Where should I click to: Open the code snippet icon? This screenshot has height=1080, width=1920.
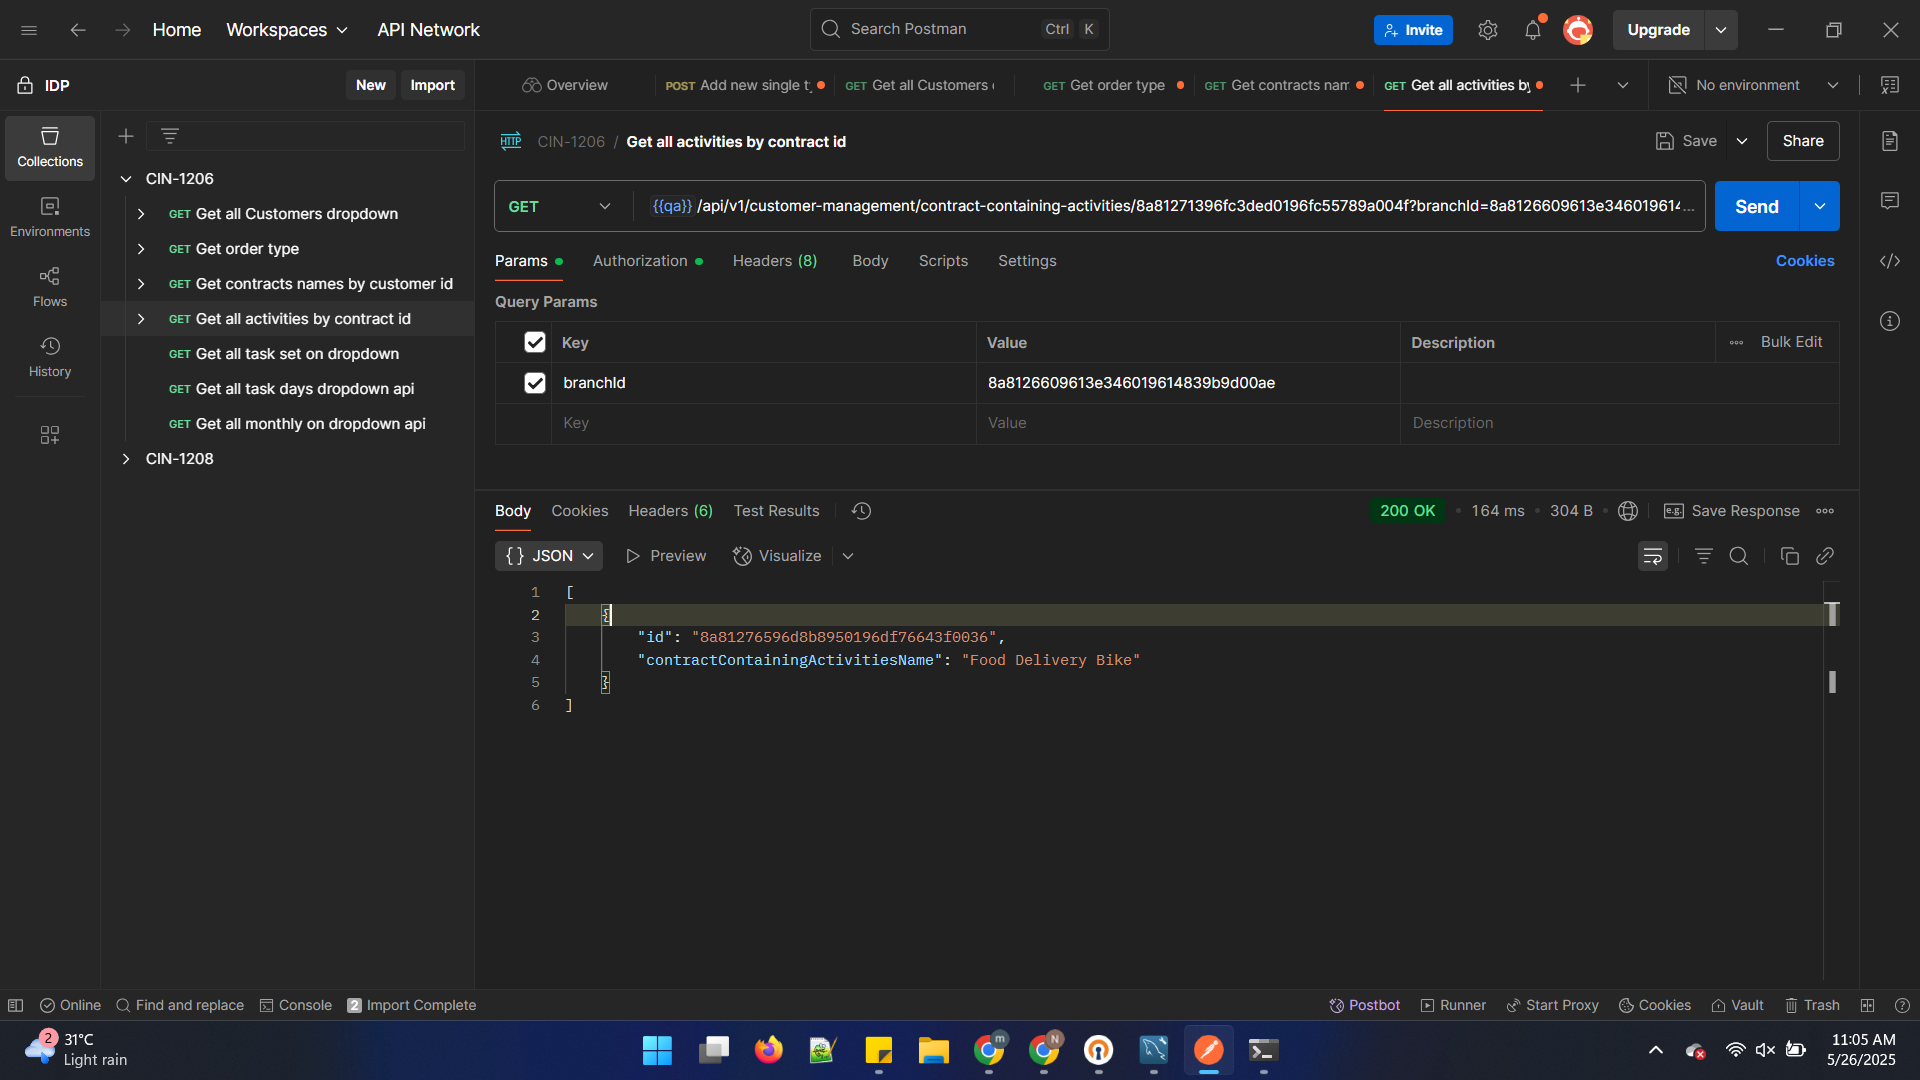[x=1890, y=261]
